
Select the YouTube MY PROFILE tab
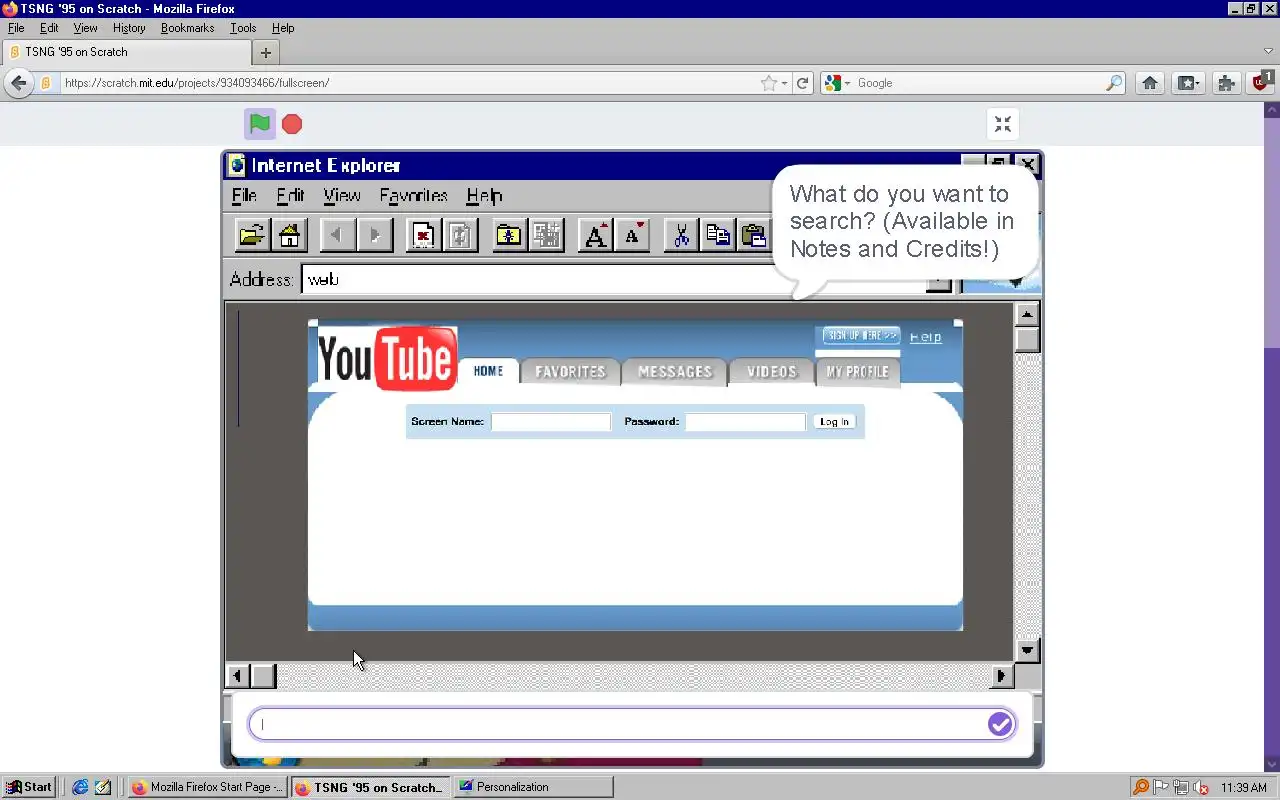pos(858,371)
